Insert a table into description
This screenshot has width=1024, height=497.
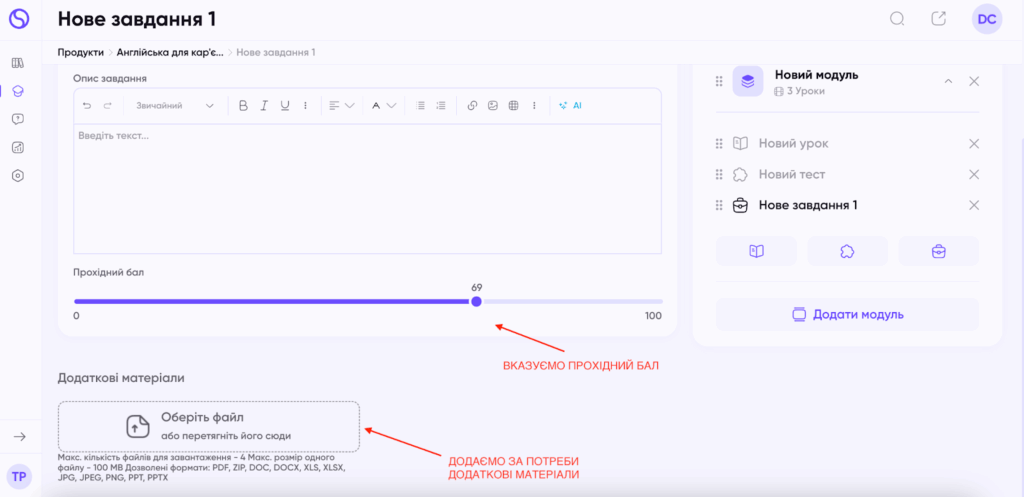pyautogui.click(x=513, y=105)
